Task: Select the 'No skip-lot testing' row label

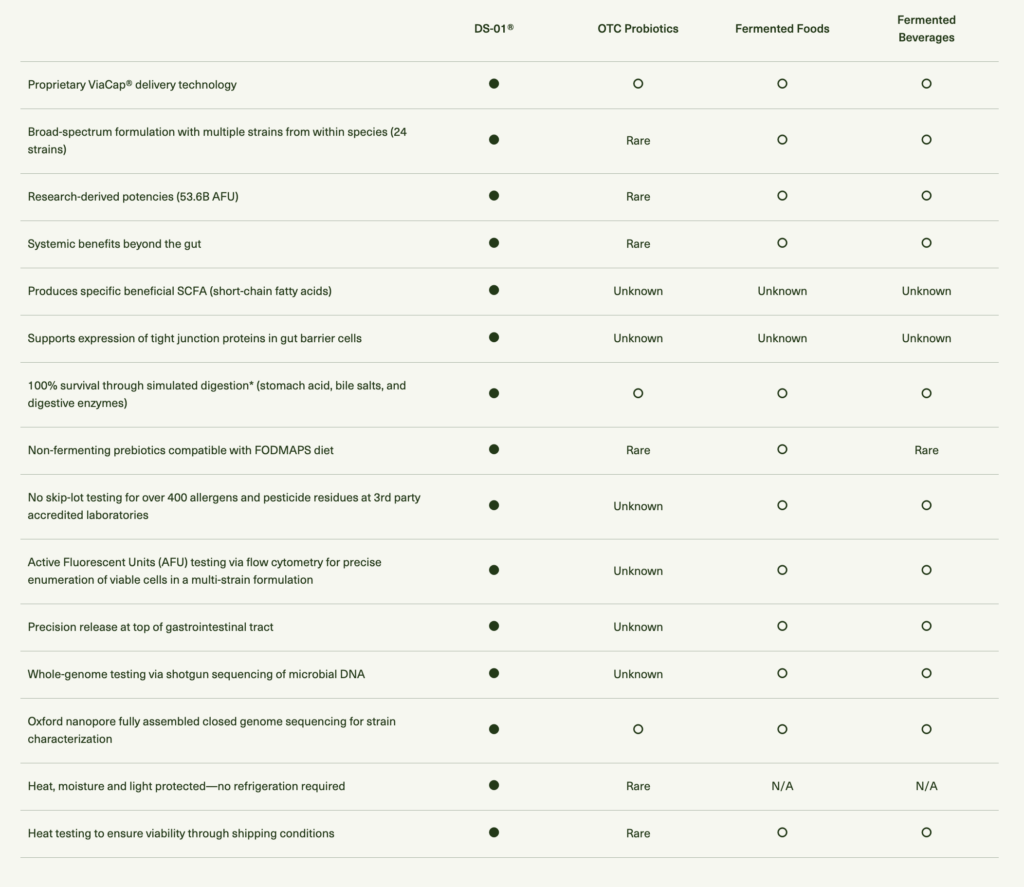Action: [x=224, y=506]
